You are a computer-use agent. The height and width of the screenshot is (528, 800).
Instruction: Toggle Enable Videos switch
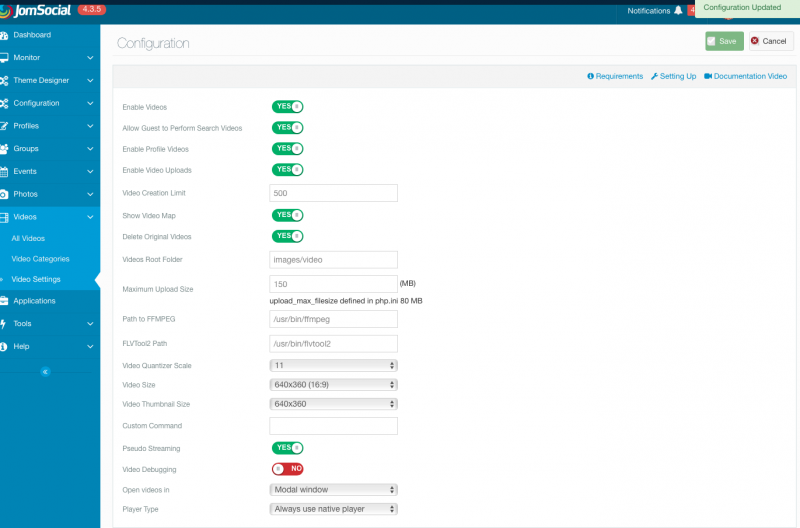point(287,107)
